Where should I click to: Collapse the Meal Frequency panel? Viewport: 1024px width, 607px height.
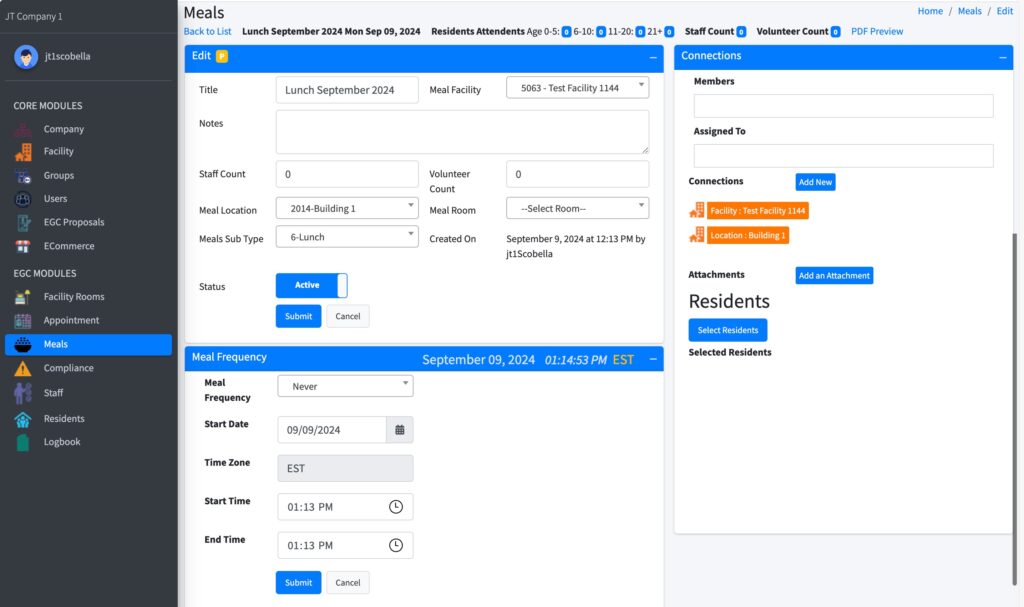(x=652, y=359)
